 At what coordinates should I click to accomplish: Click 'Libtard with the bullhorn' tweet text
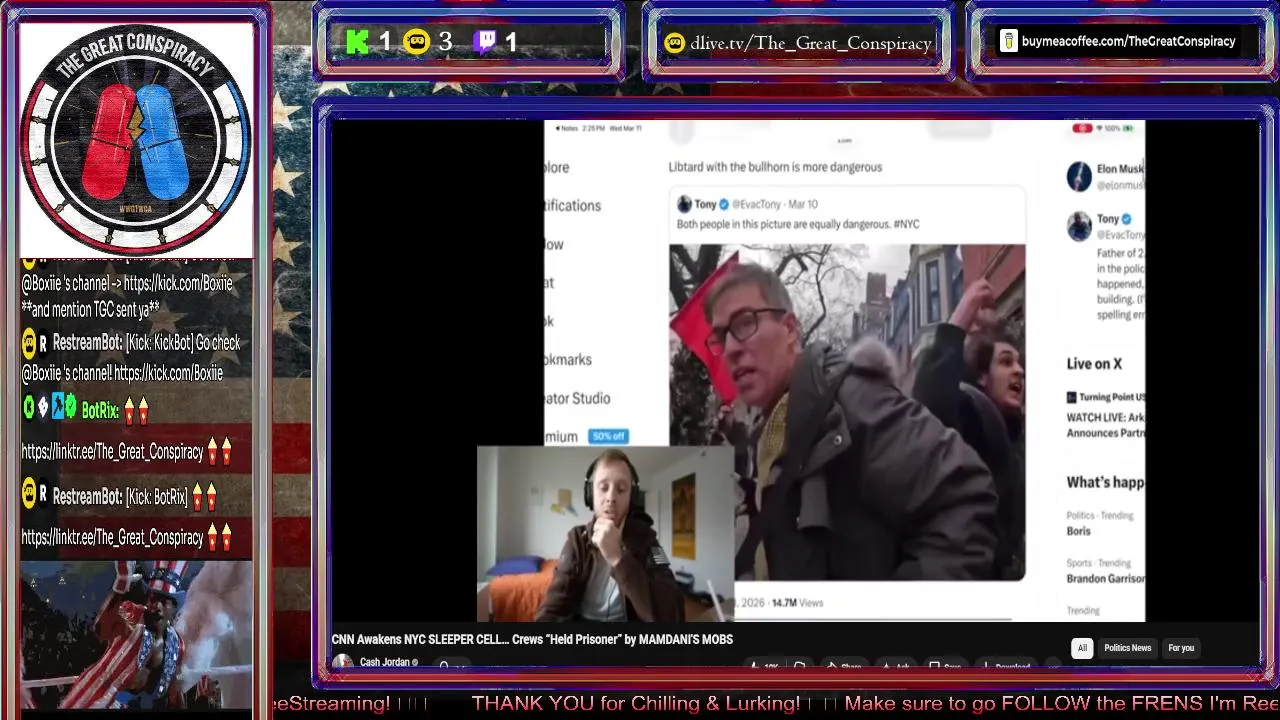[775, 167]
